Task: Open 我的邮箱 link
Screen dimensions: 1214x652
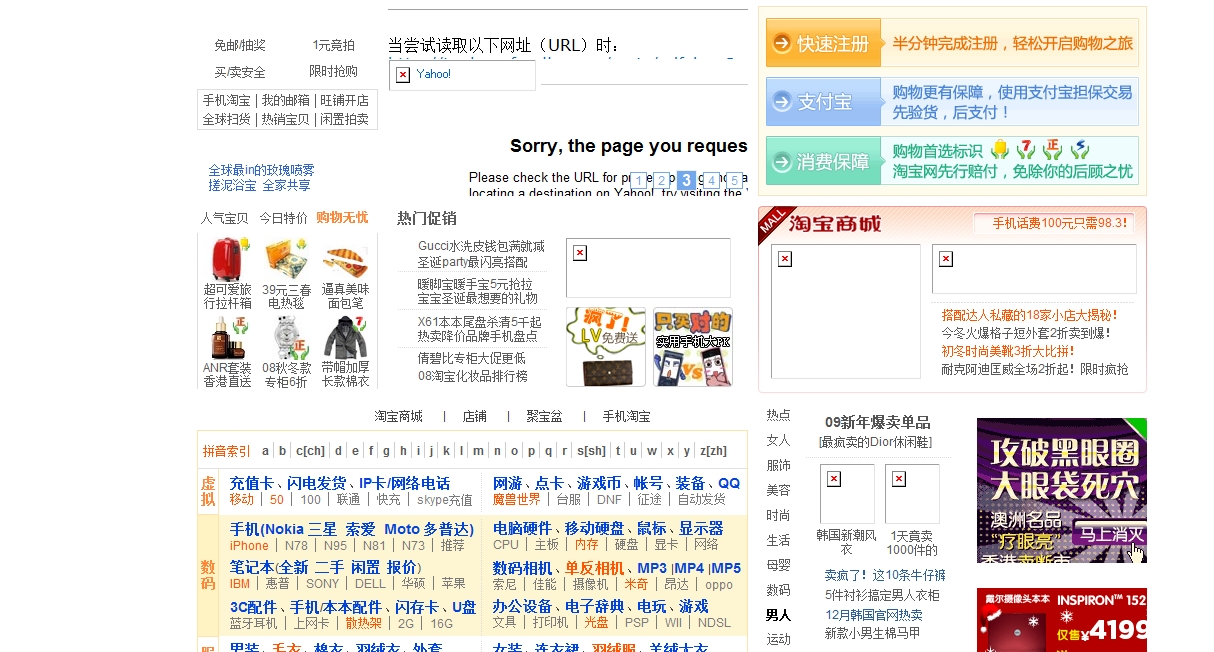Action: coord(286,101)
